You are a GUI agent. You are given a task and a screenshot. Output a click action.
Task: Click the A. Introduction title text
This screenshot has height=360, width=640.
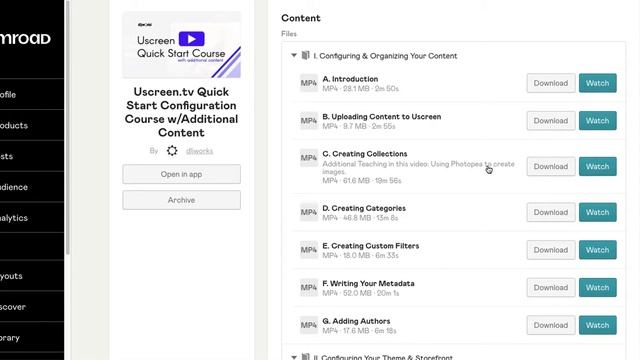pyautogui.click(x=350, y=79)
